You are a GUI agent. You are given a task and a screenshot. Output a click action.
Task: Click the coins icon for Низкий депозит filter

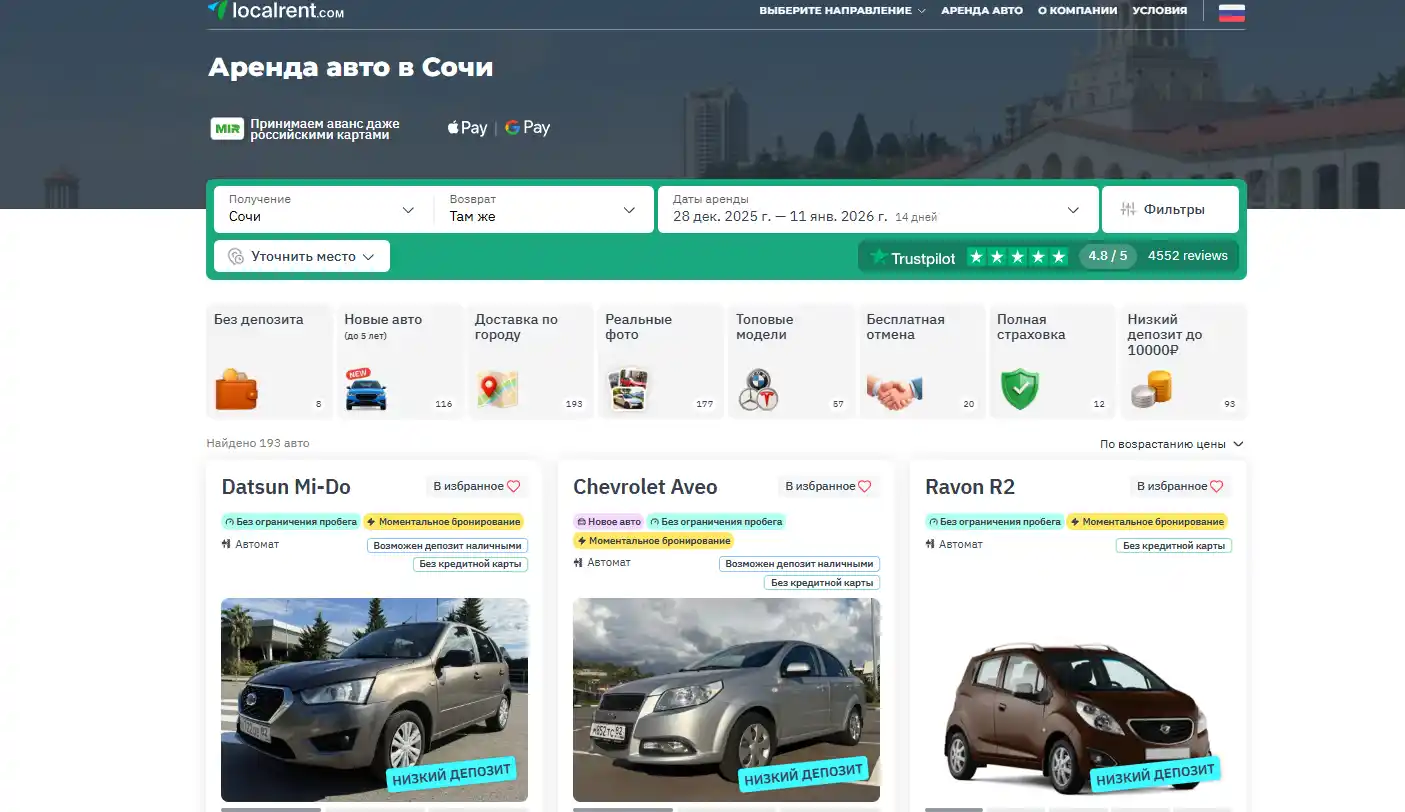(x=1150, y=388)
